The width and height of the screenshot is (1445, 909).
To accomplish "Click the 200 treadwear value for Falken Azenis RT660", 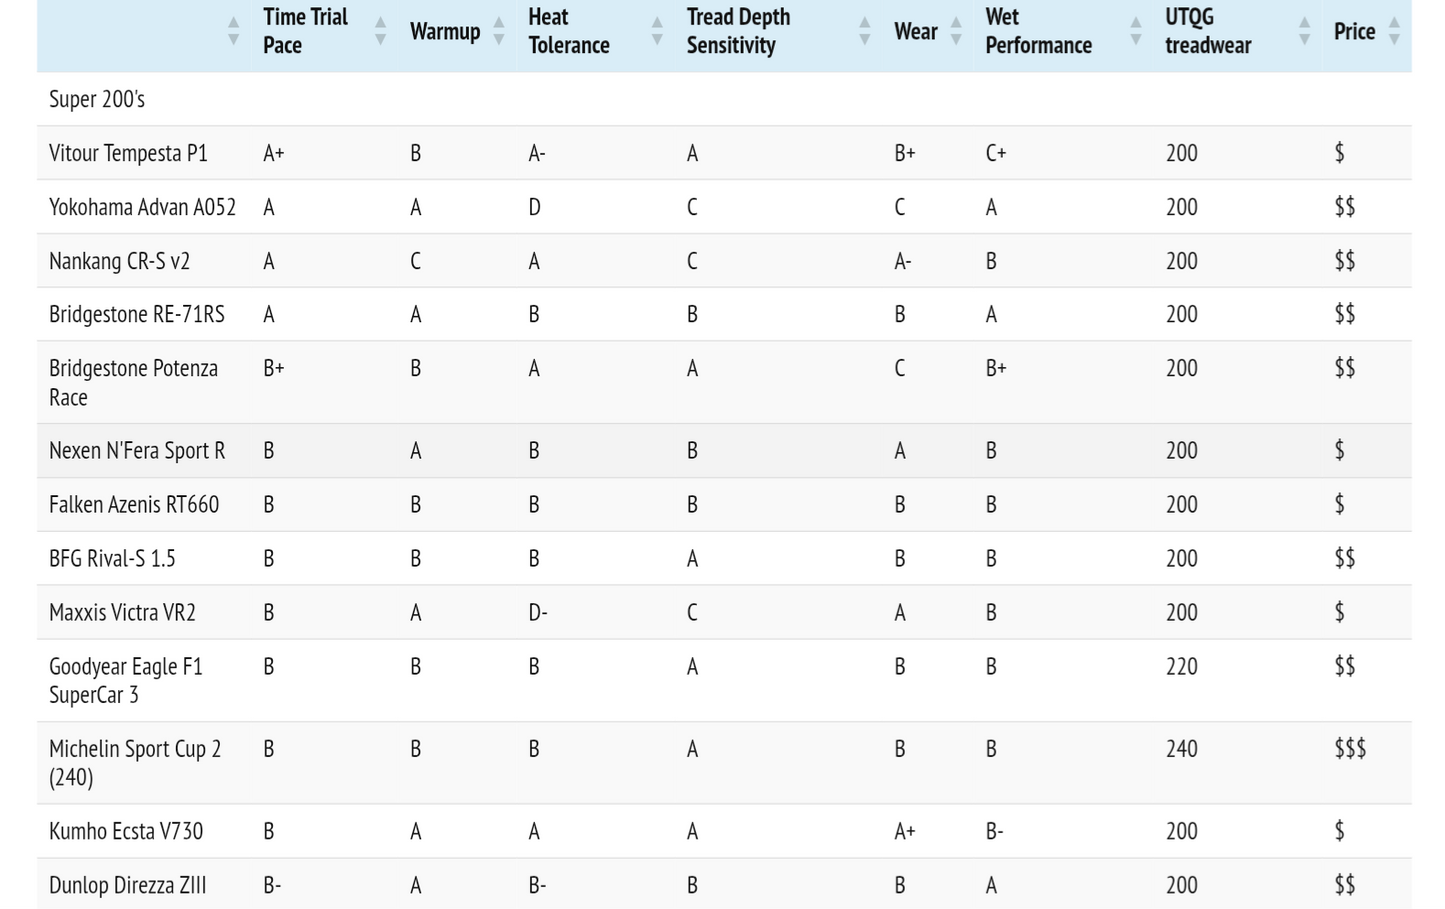I will [1182, 504].
